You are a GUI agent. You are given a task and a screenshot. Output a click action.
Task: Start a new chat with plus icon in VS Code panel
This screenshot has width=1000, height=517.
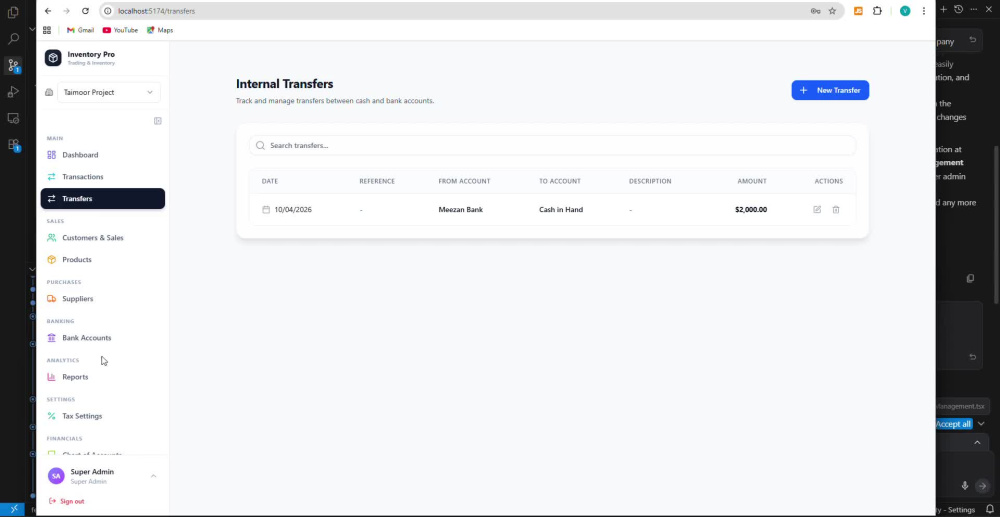[944, 9]
